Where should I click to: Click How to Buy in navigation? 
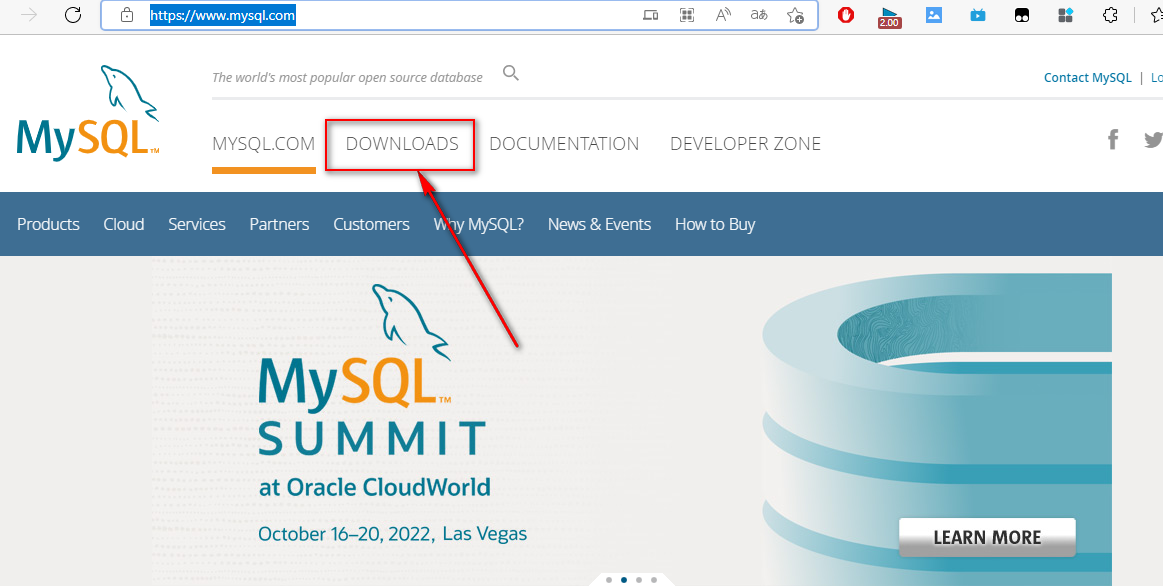coord(715,224)
